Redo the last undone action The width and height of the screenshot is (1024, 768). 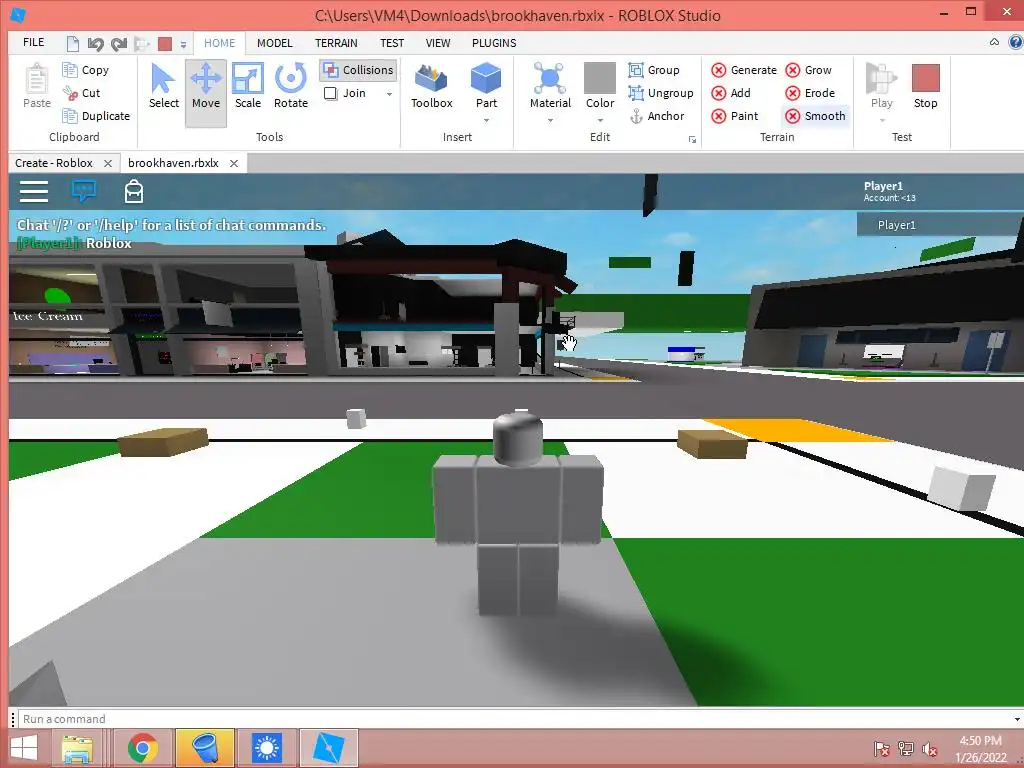click(119, 43)
